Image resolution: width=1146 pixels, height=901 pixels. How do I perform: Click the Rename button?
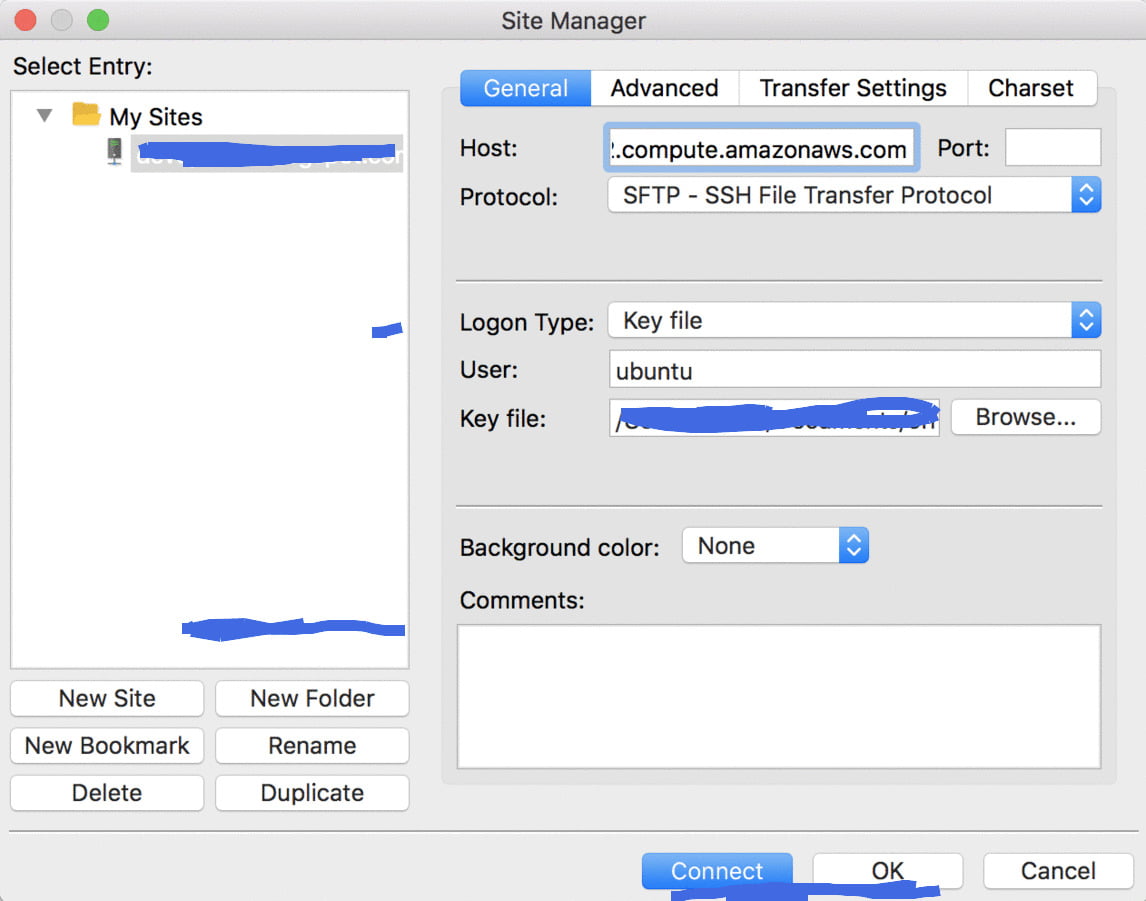312,746
